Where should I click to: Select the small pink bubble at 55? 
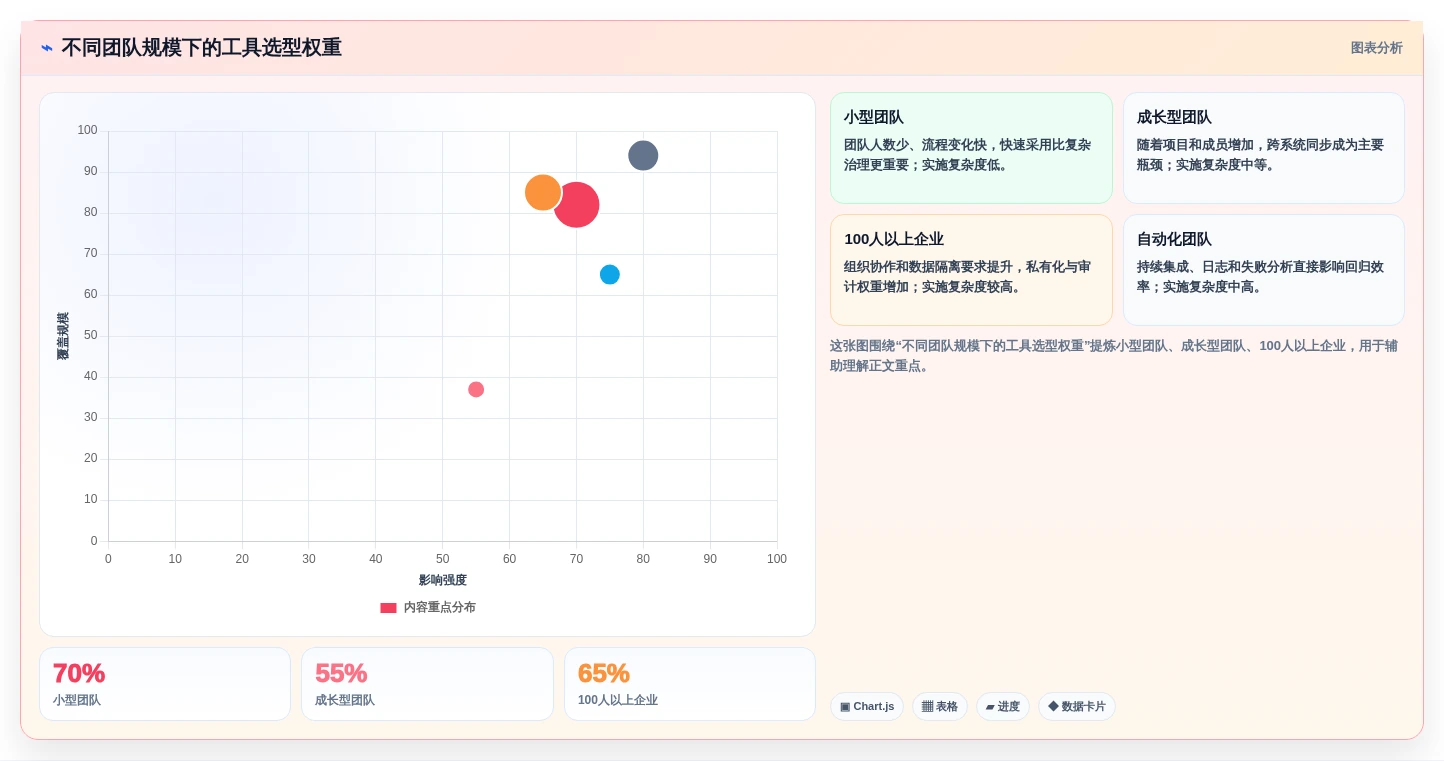coord(476,389)
